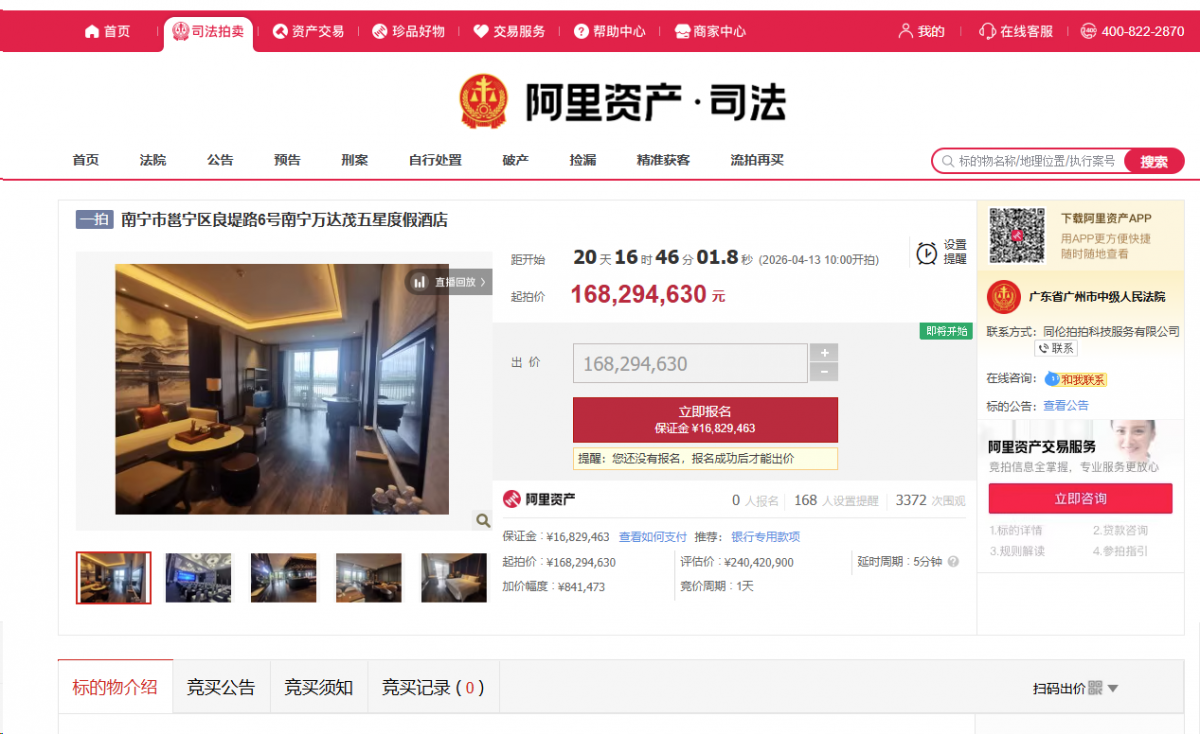Increase bid with the plus stepper
Screen dimensions: 1200x734
click(x=824, y=353)
